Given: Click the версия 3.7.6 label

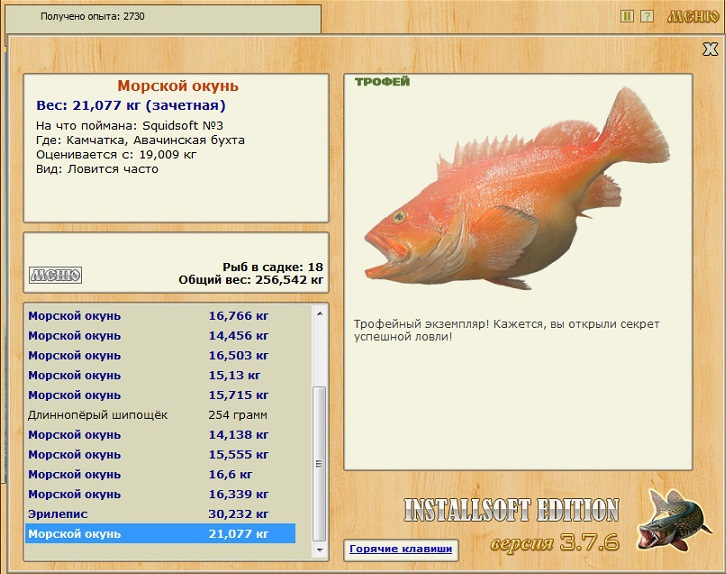Looking at the screenshot, I should point(555,543).
